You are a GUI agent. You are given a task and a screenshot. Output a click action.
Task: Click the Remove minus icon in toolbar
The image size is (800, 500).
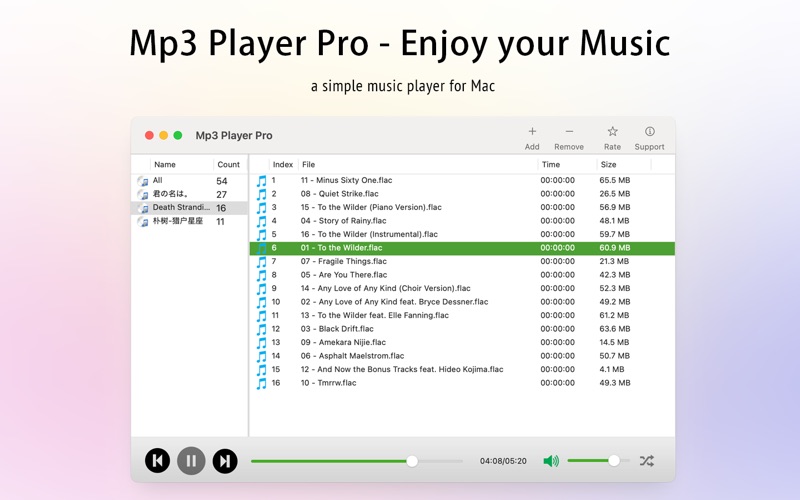pyautogui.click(x=569, y=132)
